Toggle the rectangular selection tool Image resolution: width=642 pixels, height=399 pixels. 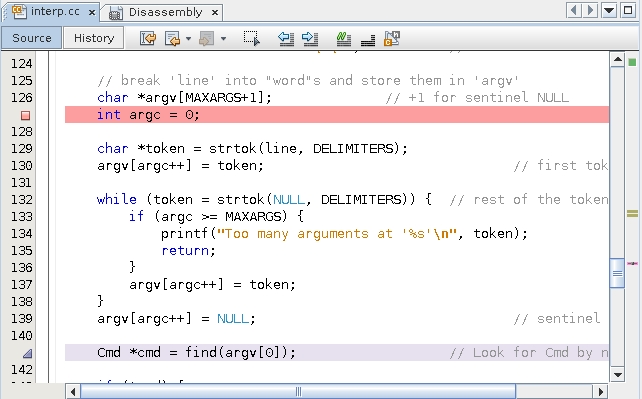[x=251, y=38]
